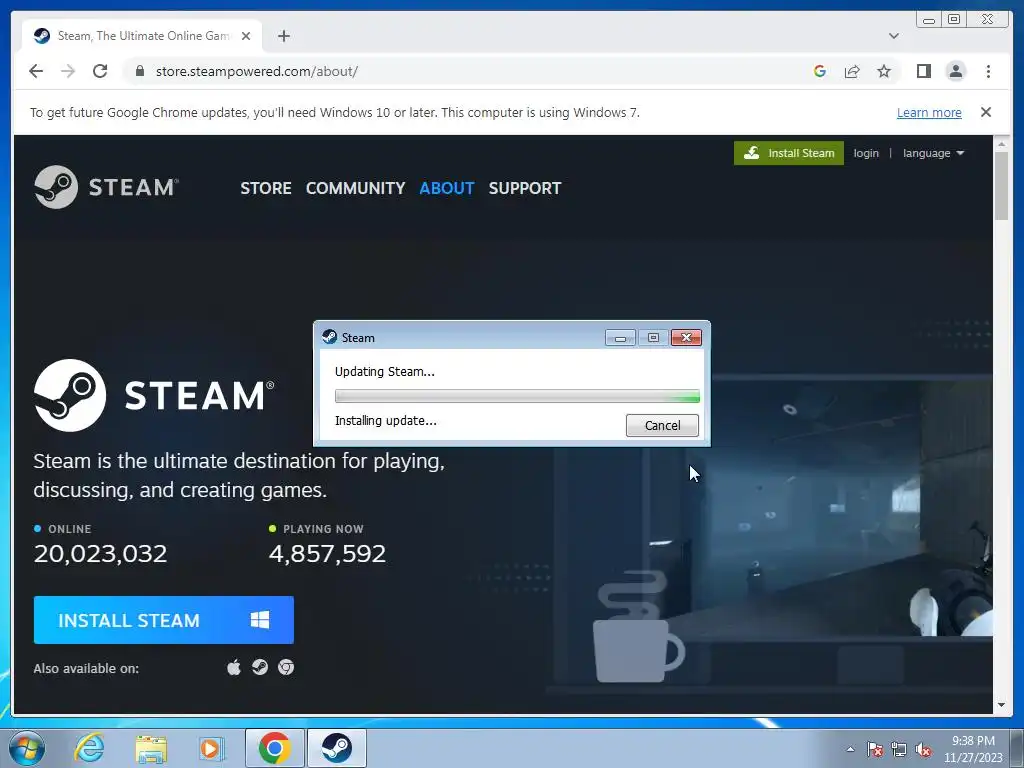Image resolution: width=1024 pixels, height=768 pixels.
Task: Open the Windows Start menu
Action: pos(27,748)
